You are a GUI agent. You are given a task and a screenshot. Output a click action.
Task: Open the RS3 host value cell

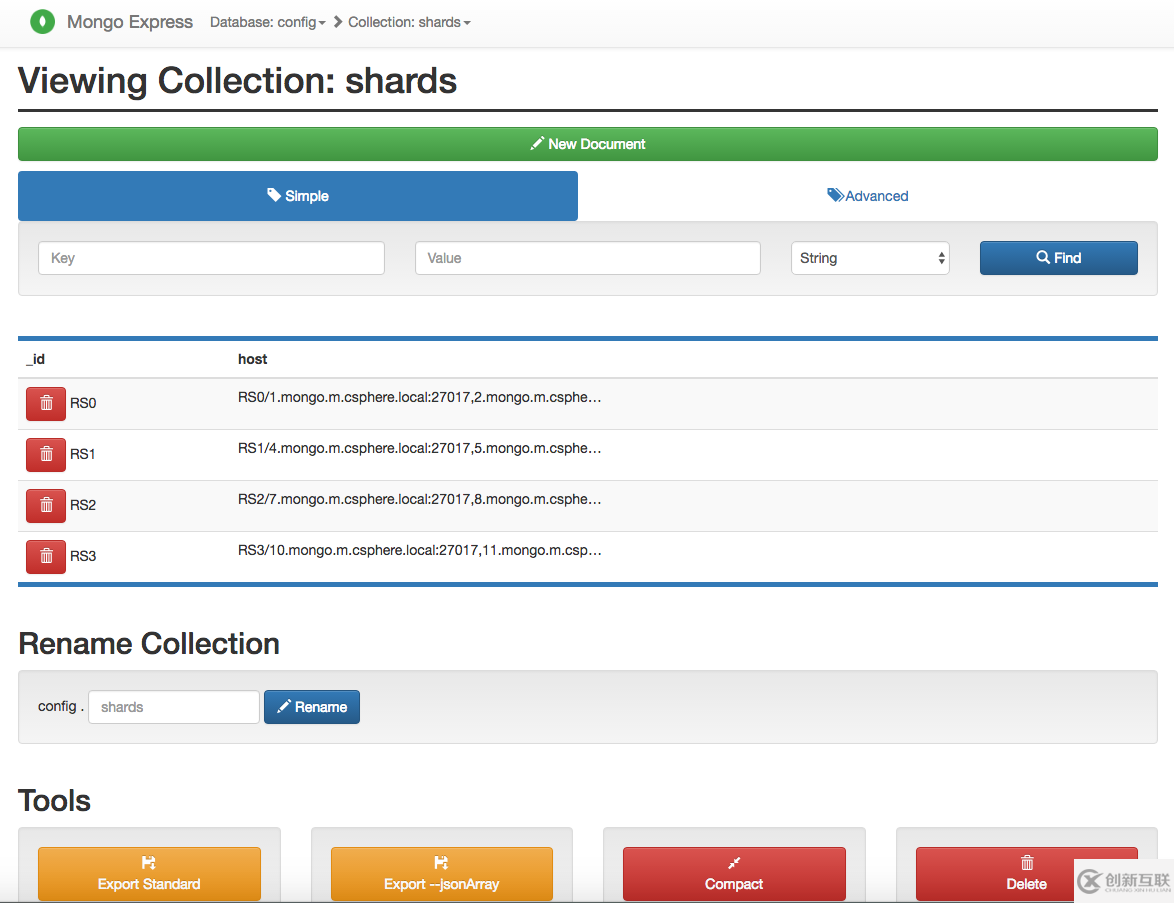[419, 550]
